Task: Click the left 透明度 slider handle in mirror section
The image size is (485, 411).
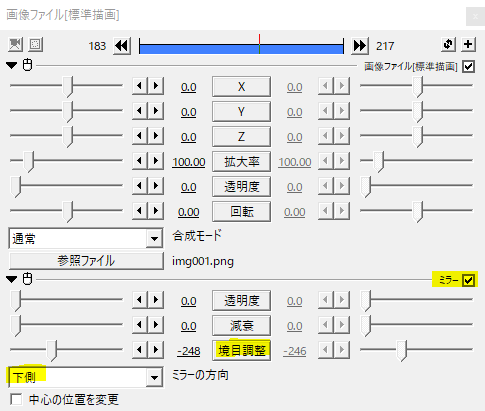Action: (x=15, y=301)
